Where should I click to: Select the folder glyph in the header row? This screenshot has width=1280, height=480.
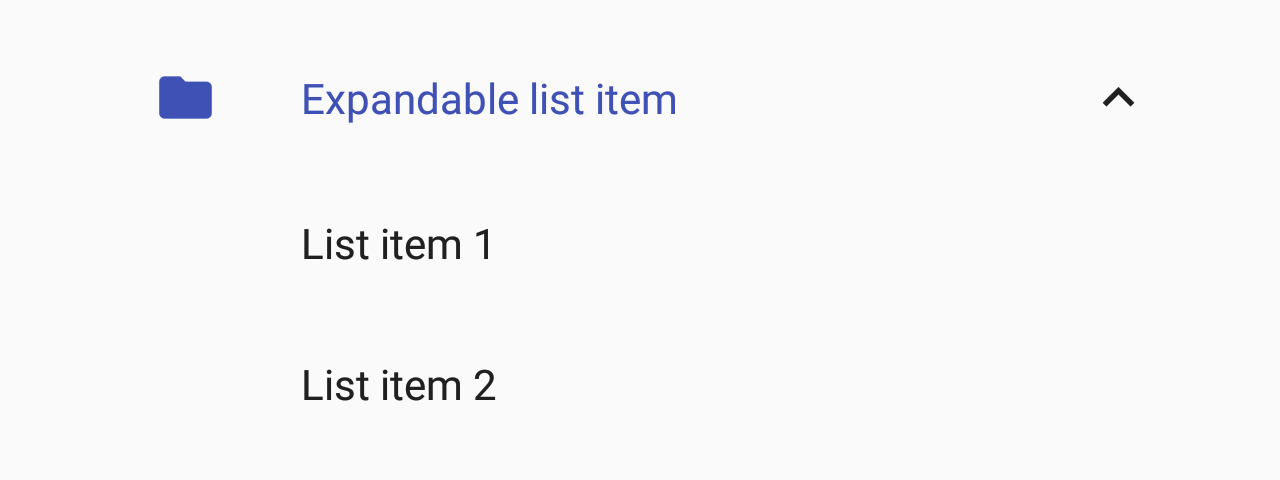pos(185,98)
